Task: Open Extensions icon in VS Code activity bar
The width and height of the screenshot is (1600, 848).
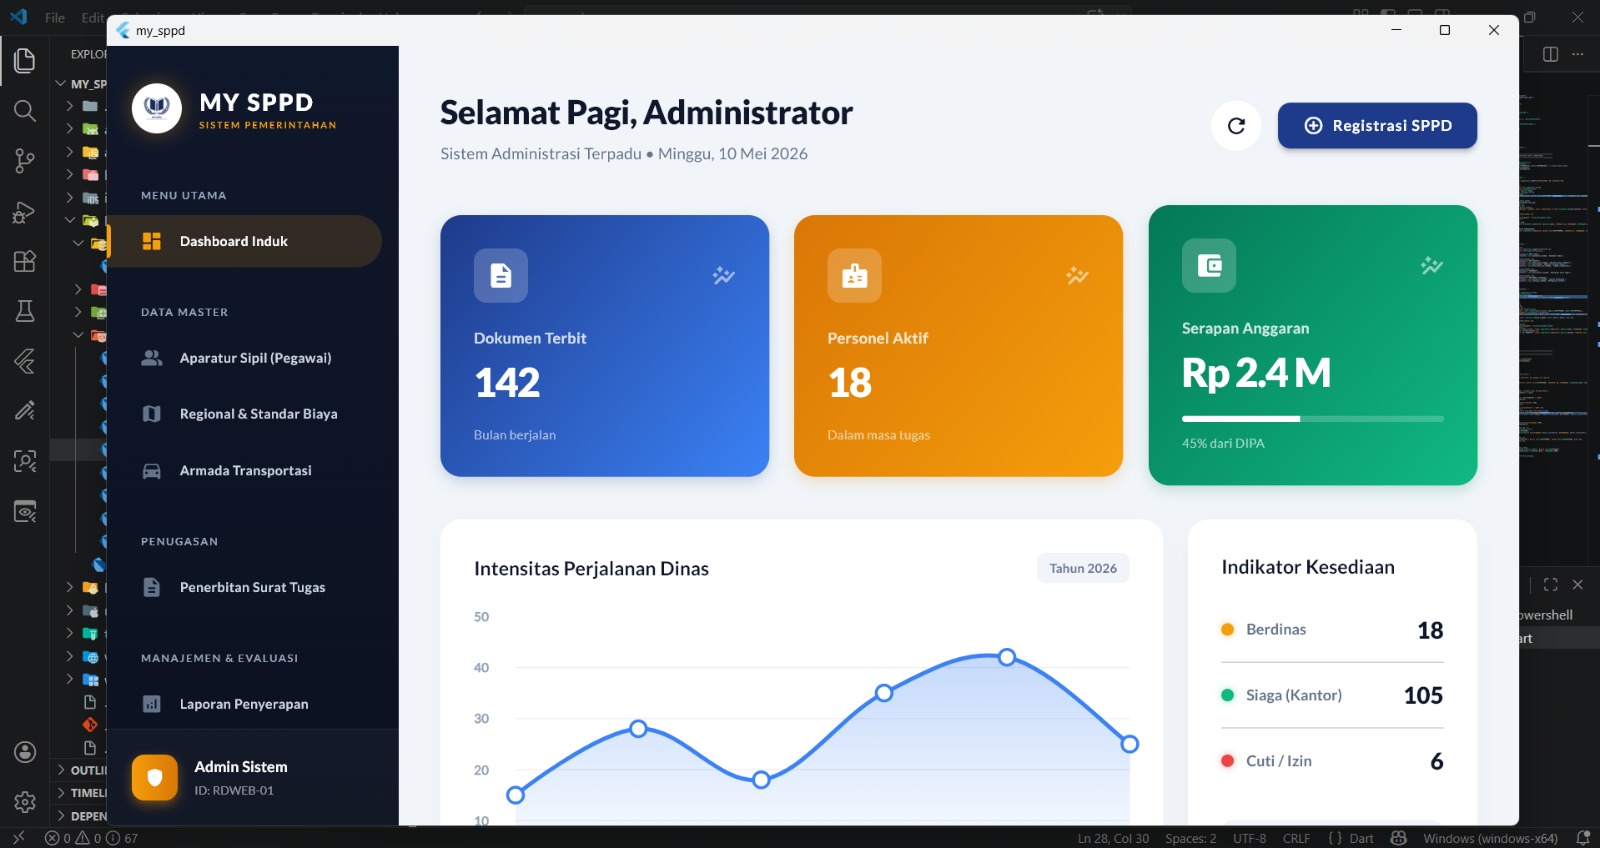Action: point(24,261)
